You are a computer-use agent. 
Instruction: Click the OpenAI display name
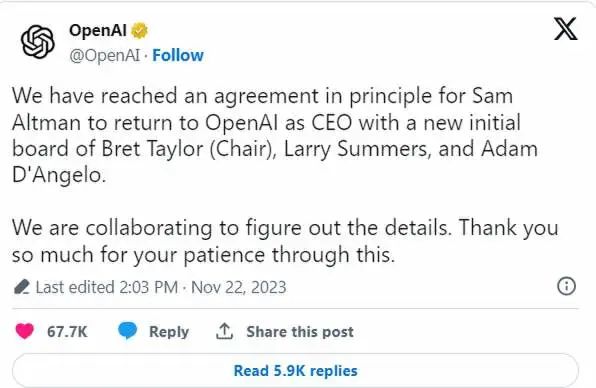(x=98, y=30)
